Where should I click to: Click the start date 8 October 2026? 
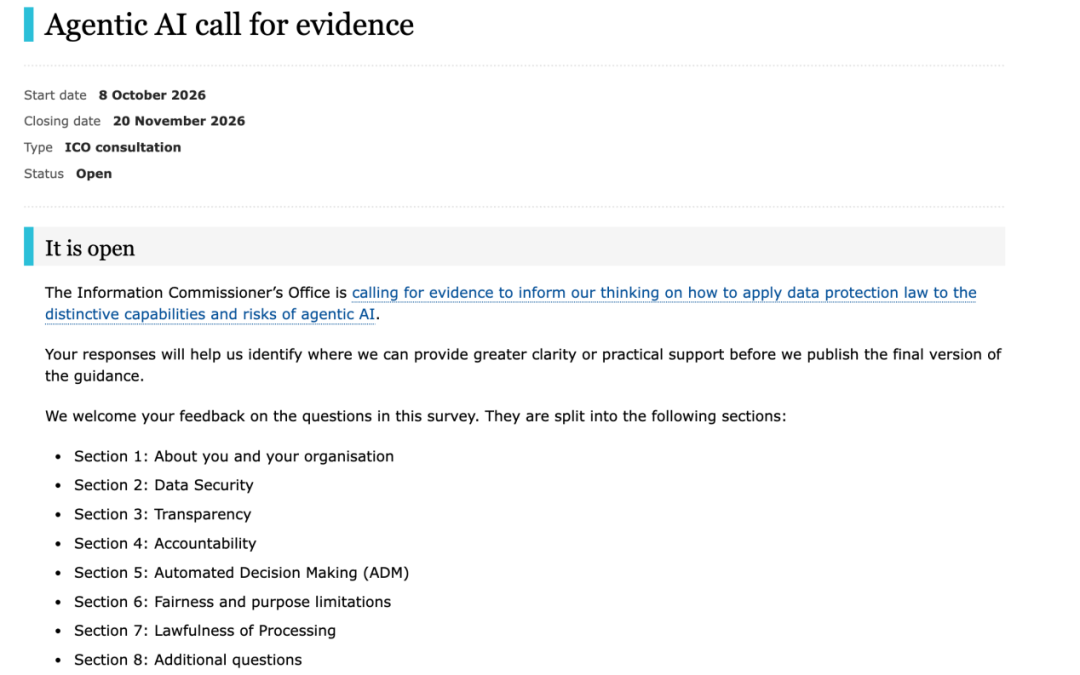(x=152, y=95)
